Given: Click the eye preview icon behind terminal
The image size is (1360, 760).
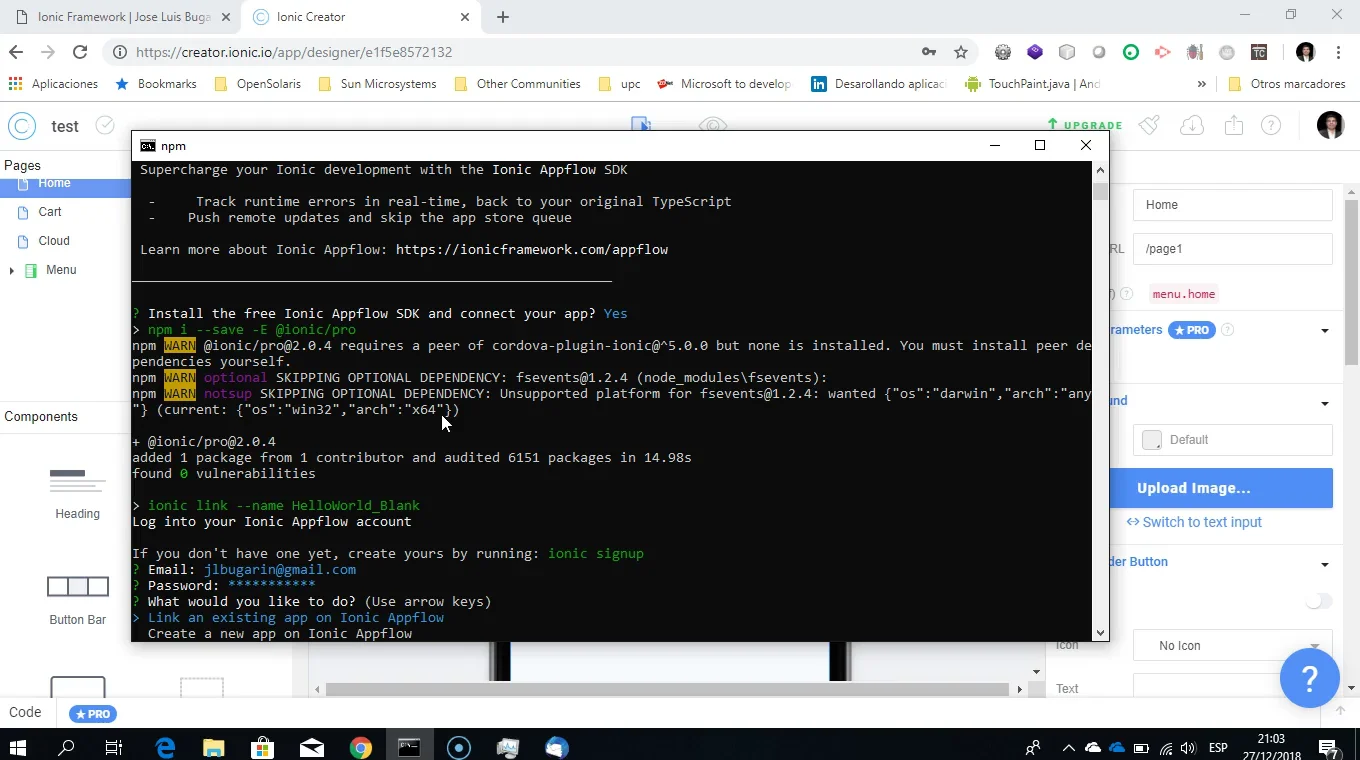Looking at the screenshot, I should (712, 124).
